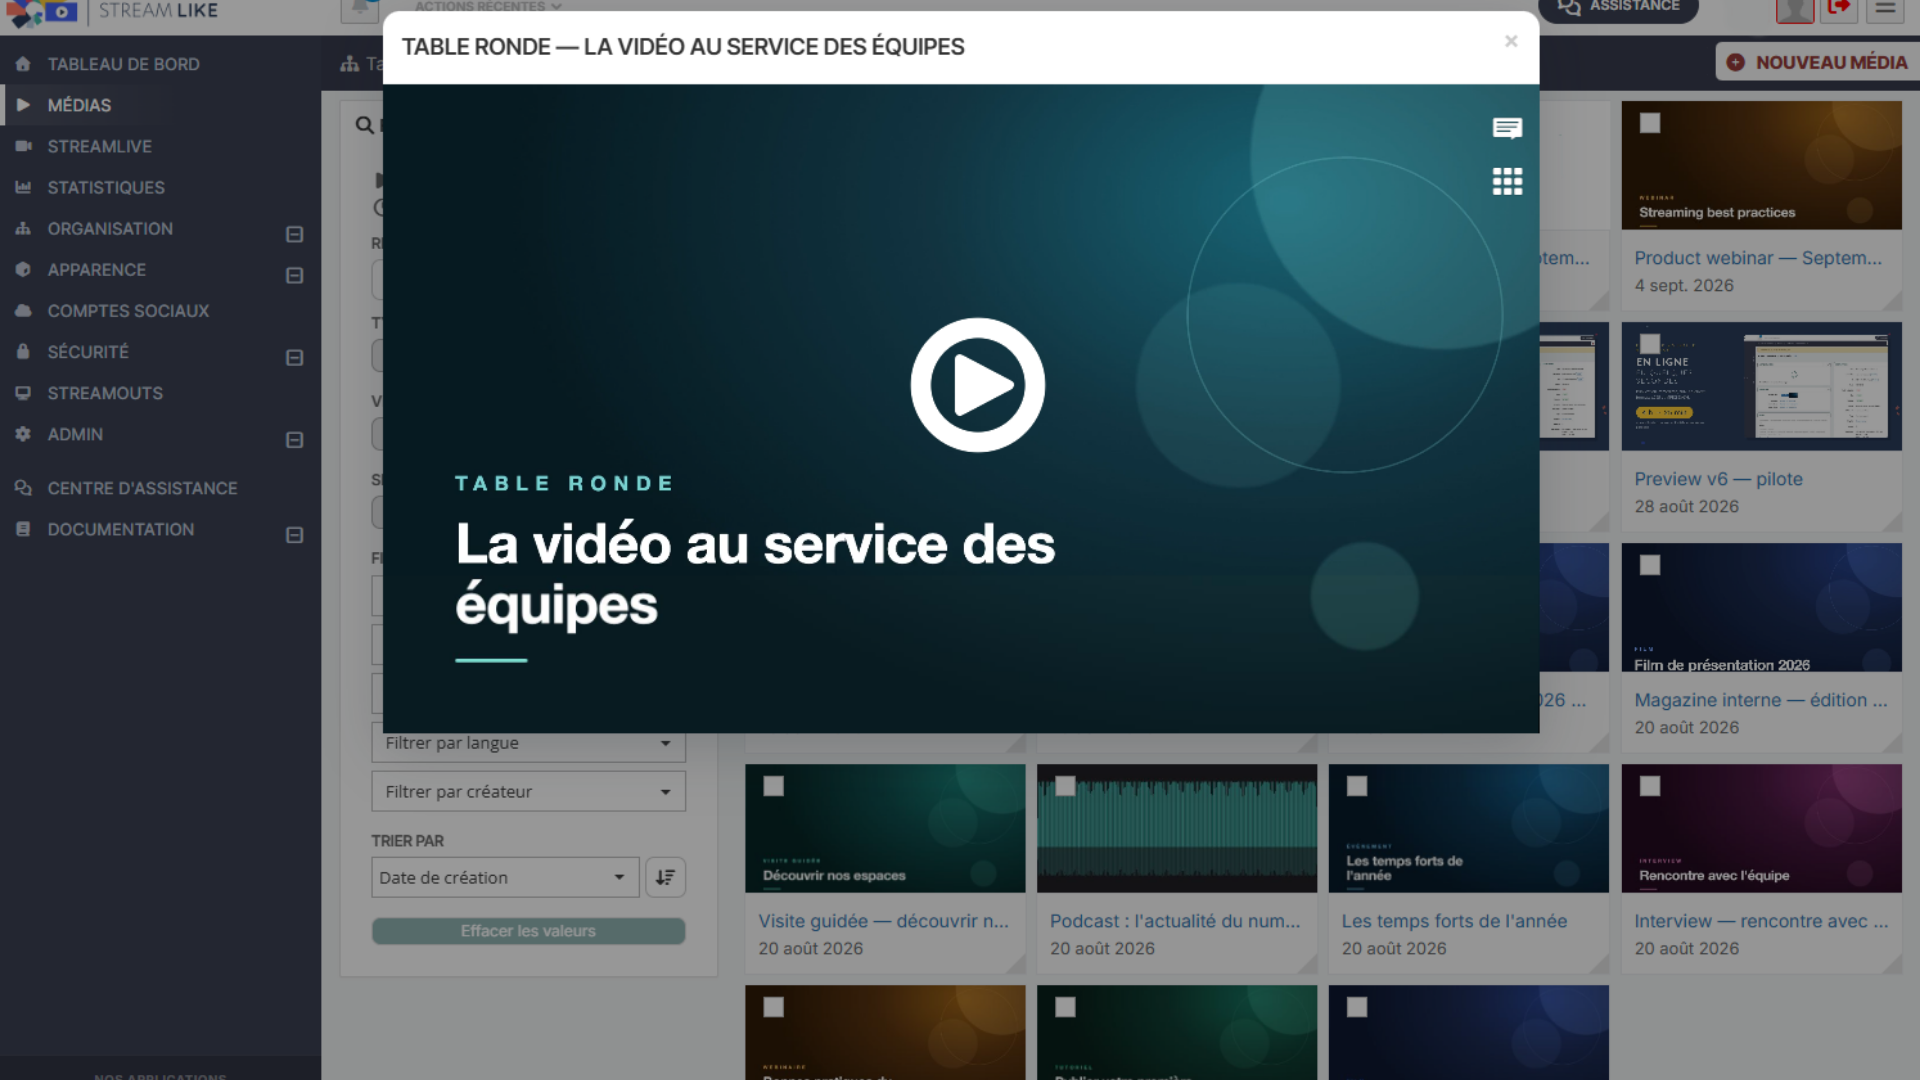
Task: Expand the Documentation submenu
Action: [294, 535]
